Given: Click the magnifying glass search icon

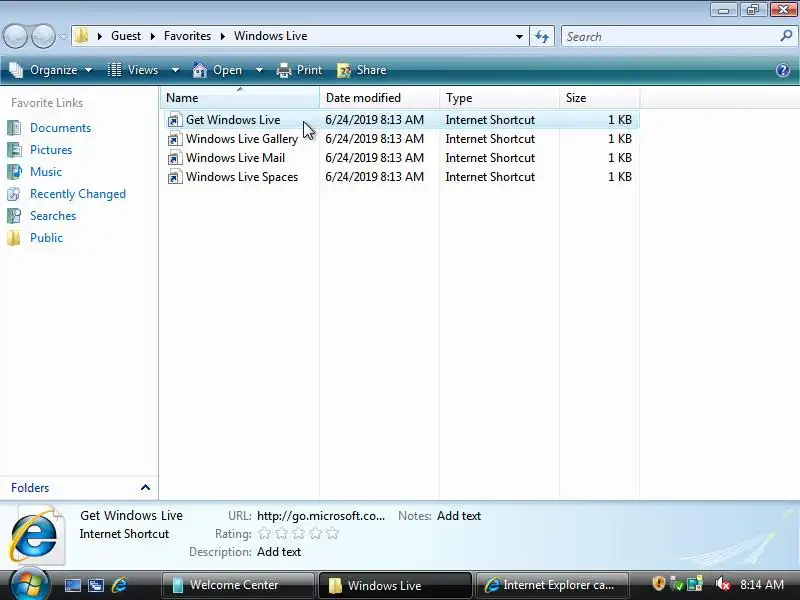Looking at the screenshot, I should pos(786,36).
